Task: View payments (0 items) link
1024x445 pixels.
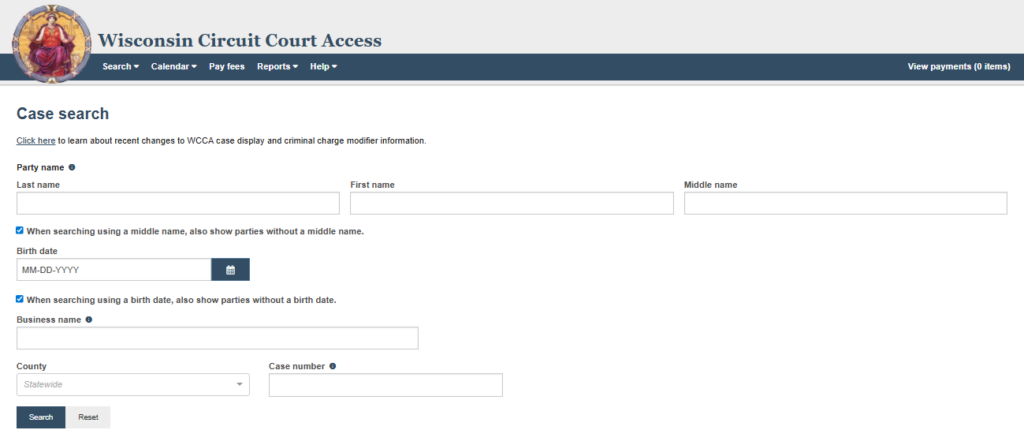Action: click(x=958, y=67)
